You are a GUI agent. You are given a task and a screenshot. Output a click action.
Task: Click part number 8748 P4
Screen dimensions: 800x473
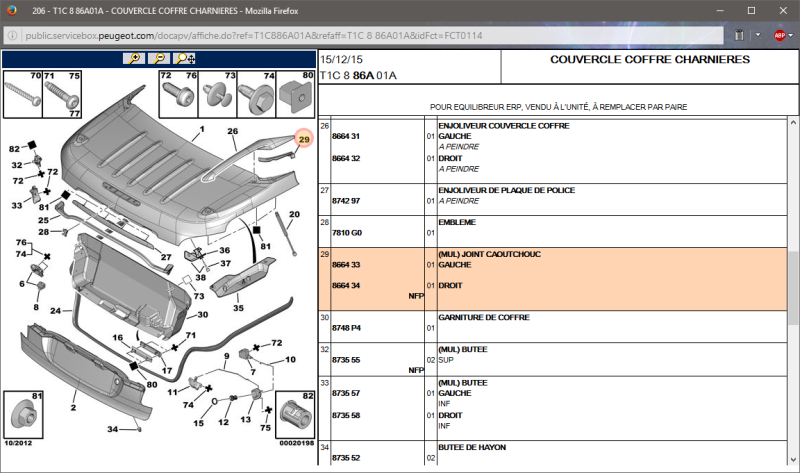(346, 328)
